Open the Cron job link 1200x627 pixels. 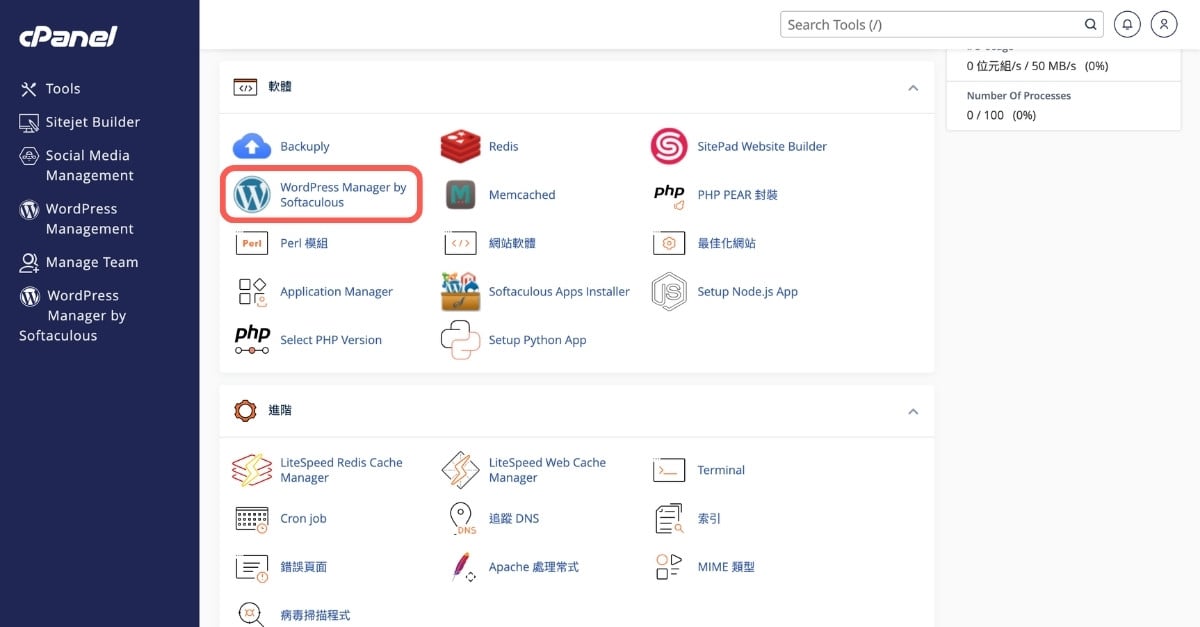(303, 519)
